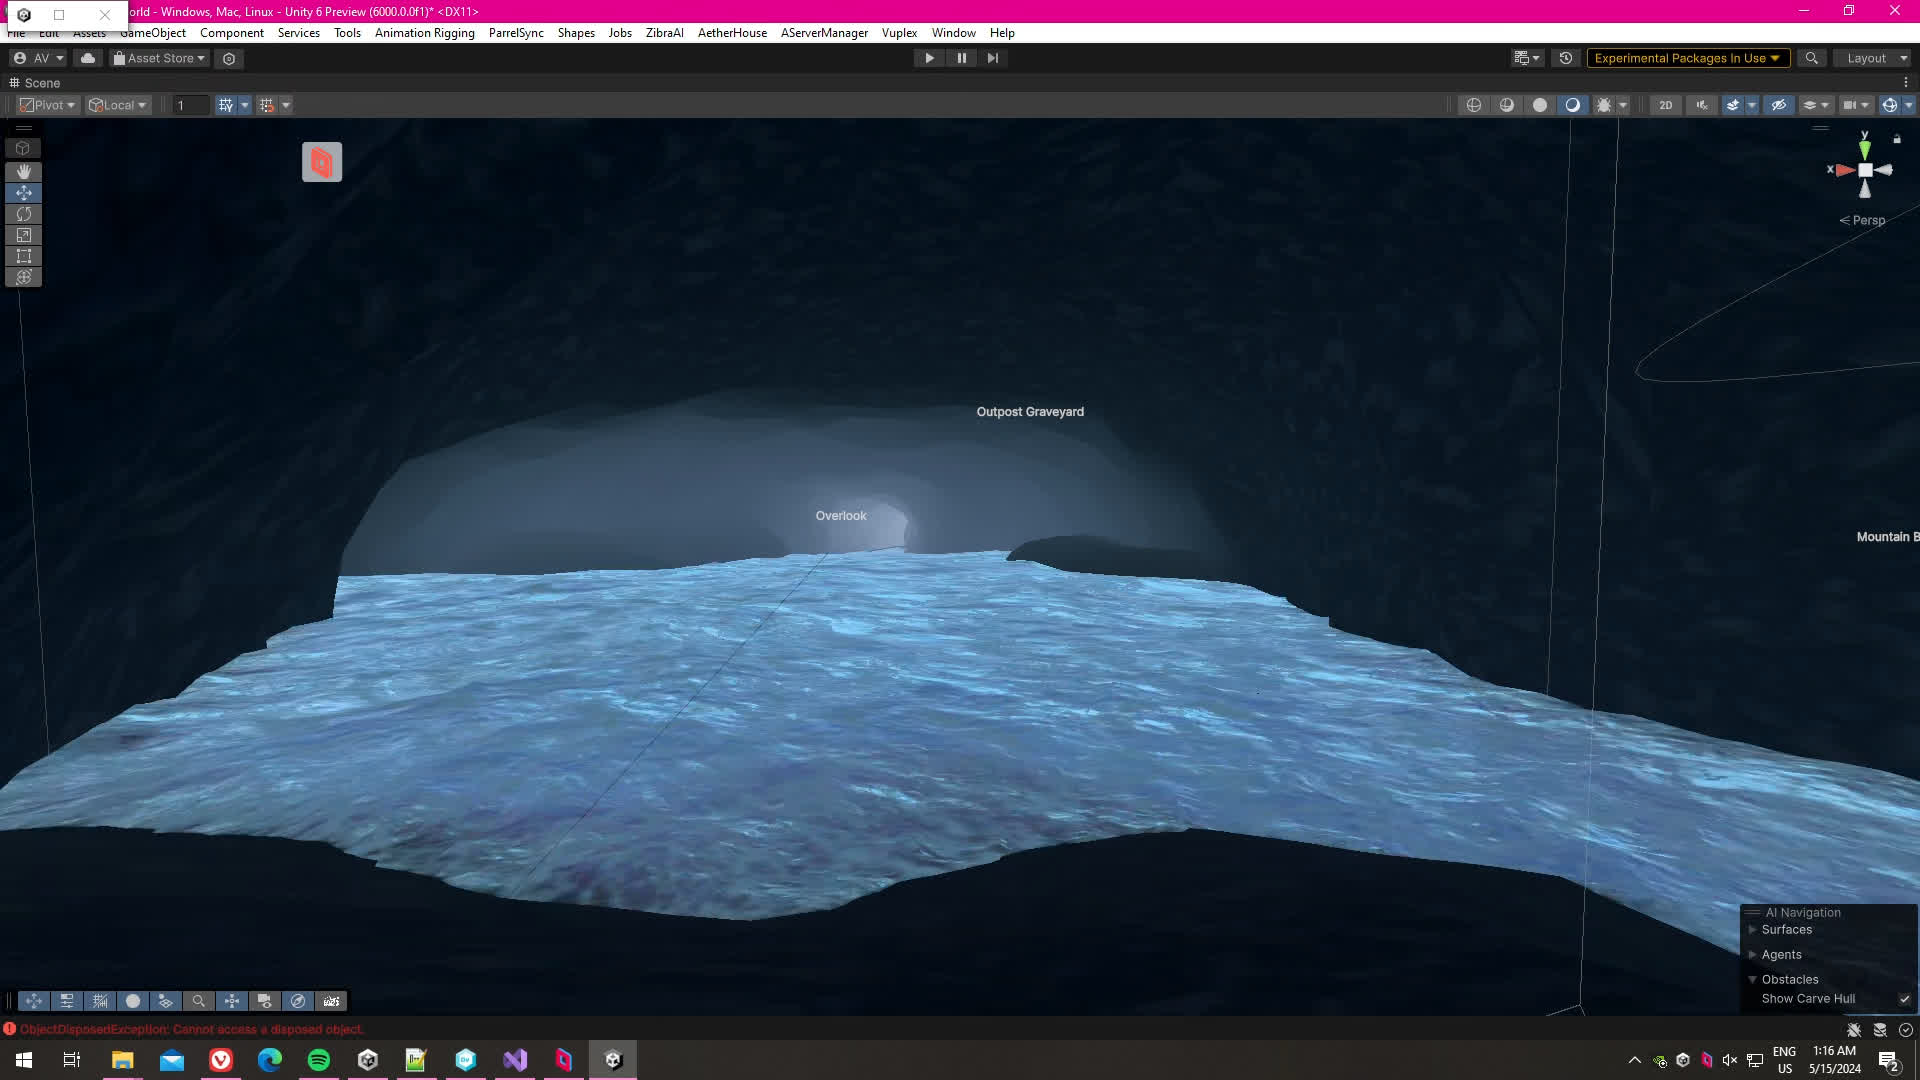
Task: Open the Animation Rigging menu
Action: pyautogui.click(x=424, y=33)
